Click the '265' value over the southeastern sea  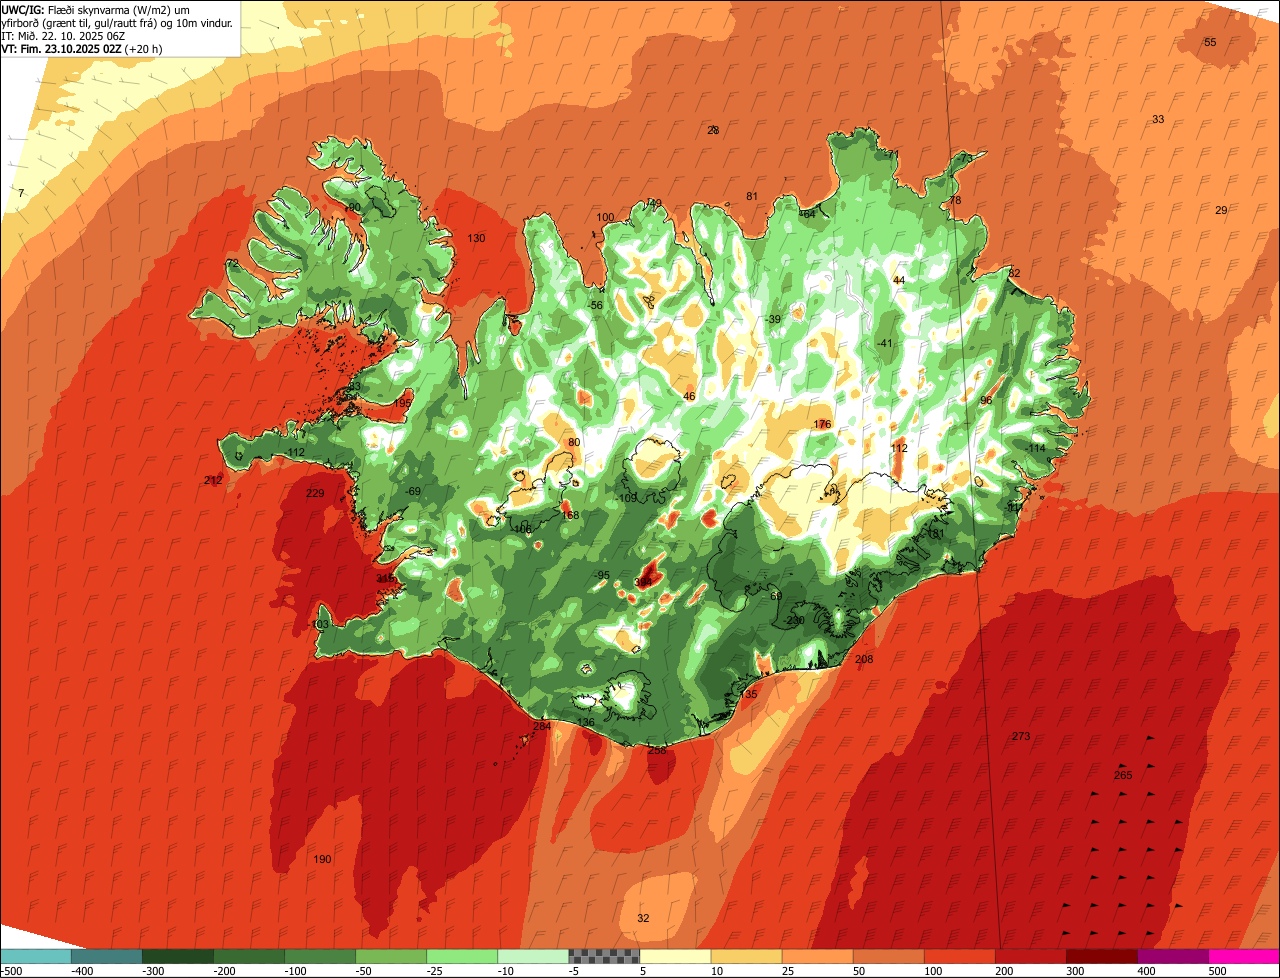1123,775
